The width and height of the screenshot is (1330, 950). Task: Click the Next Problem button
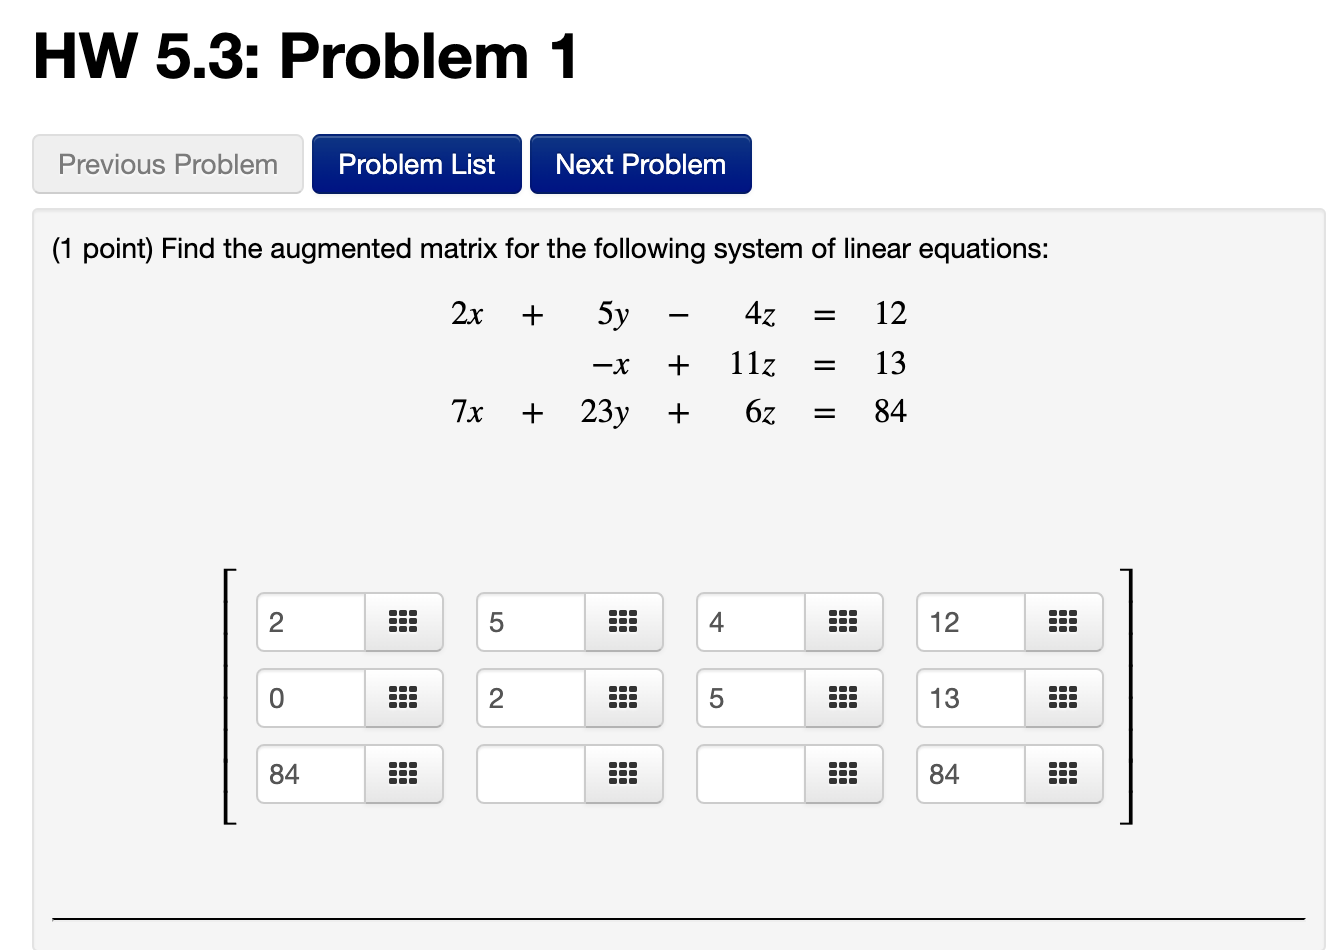pyautogui.click(x=641, y=163)
